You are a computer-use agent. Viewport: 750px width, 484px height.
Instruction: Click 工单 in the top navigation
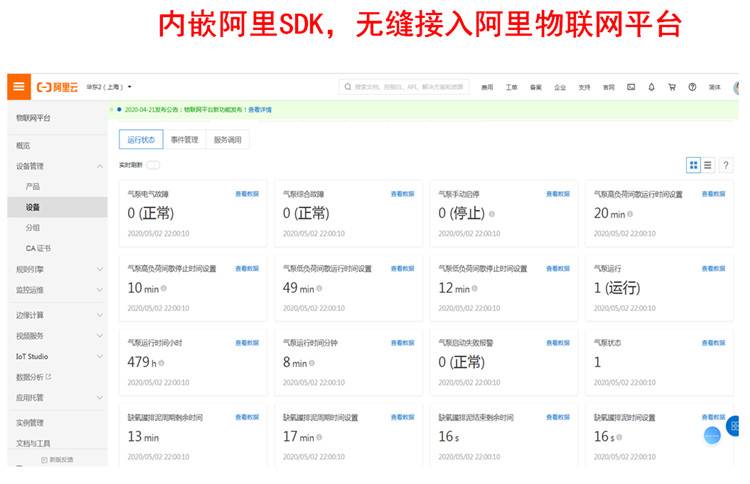511,87
